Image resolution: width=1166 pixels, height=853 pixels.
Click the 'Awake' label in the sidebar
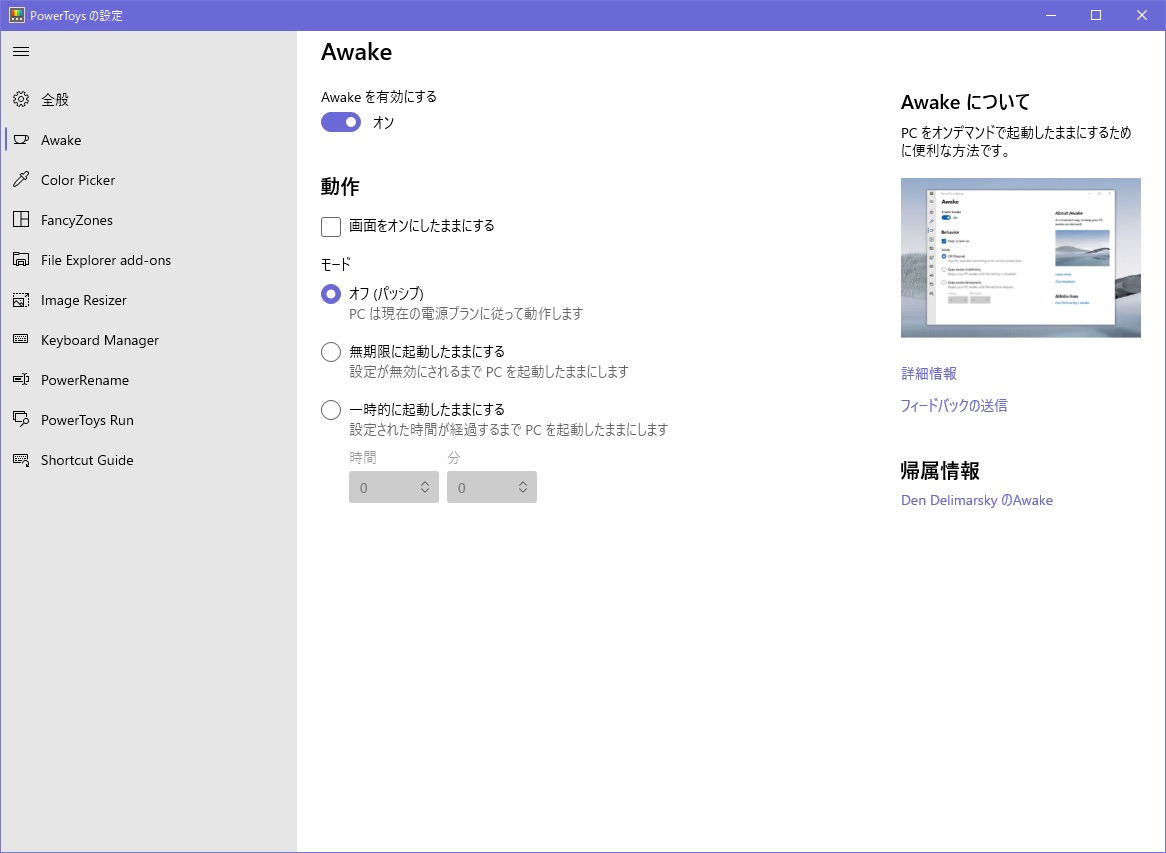coord(61,140)
